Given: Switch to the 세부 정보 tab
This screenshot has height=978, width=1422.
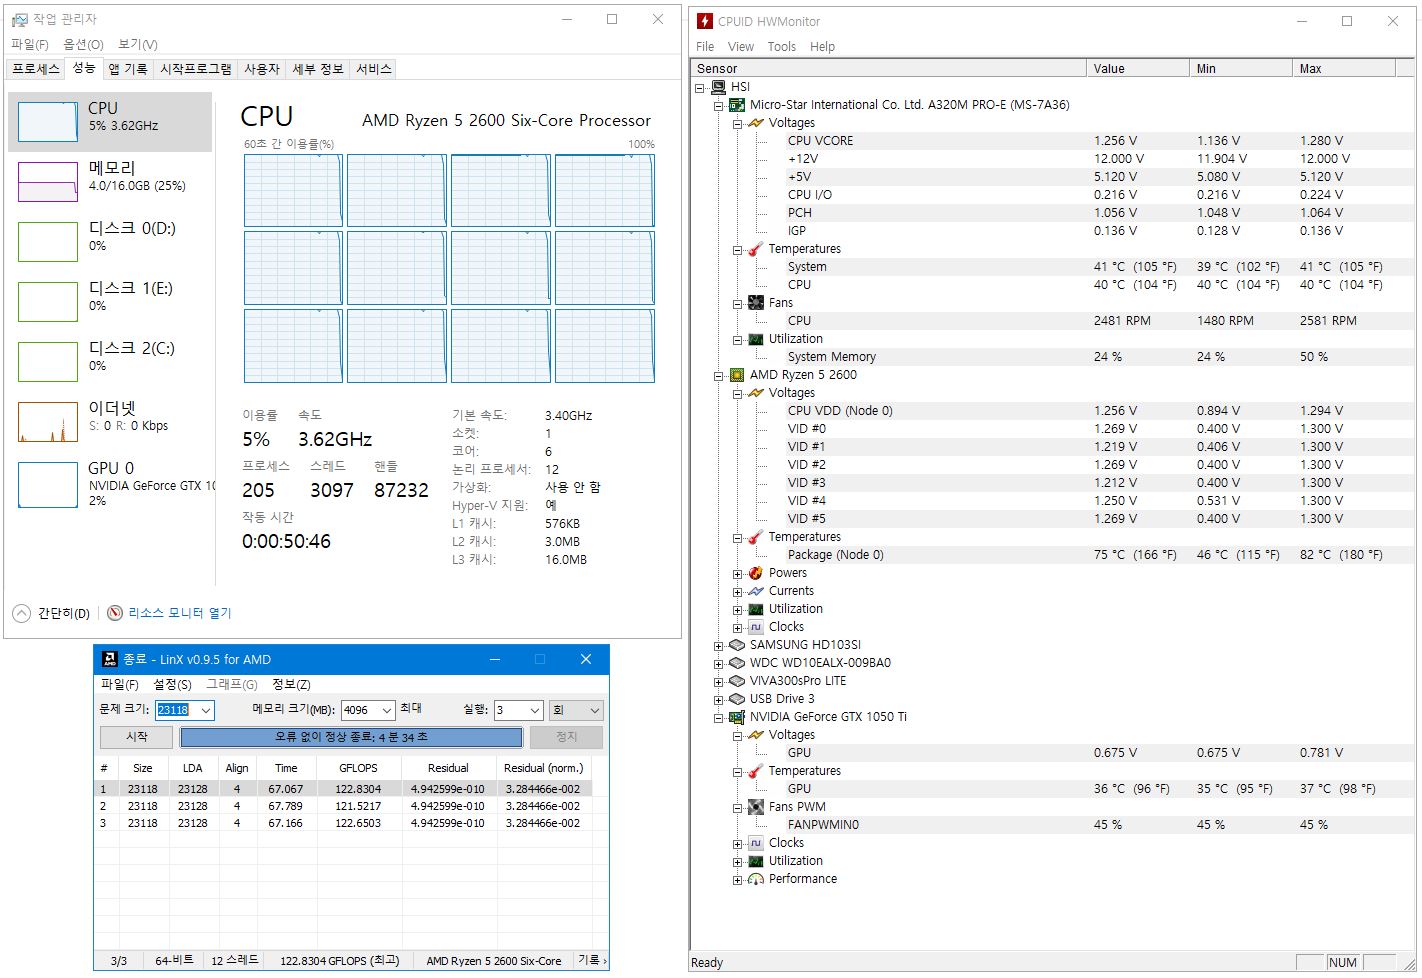Looking at the screenshot, I should click(318, 69).
